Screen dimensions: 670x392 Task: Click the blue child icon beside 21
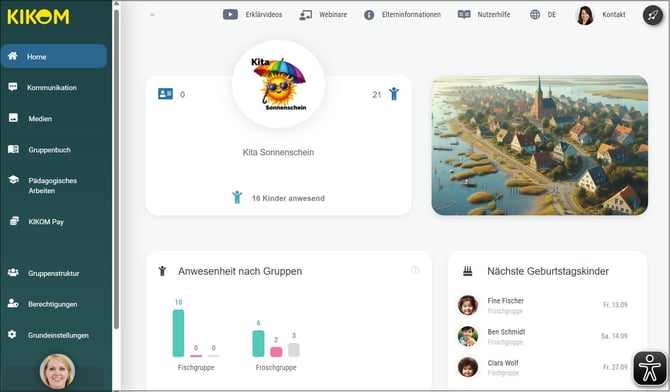point(394,94)
